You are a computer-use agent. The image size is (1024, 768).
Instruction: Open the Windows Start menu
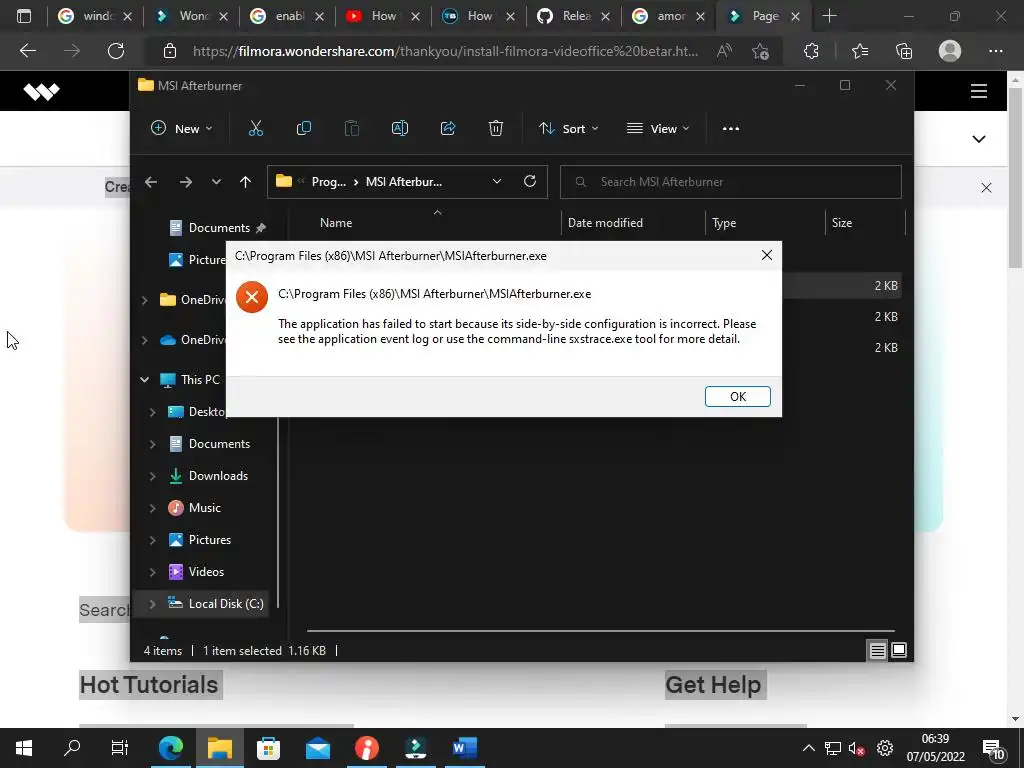click(x=24, y=748)
